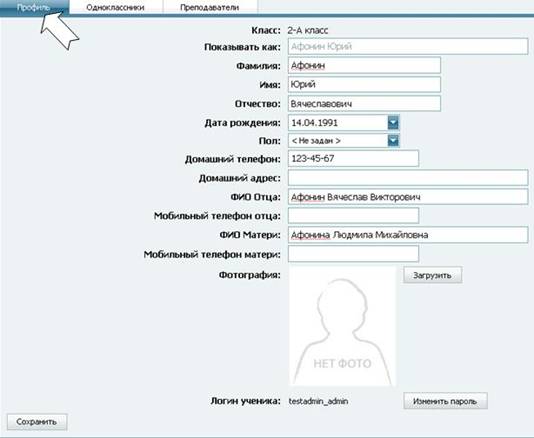This screenshot has width=534, height=438.
Task: Click the Загрузить photo upload button
Action: point(433,275)
